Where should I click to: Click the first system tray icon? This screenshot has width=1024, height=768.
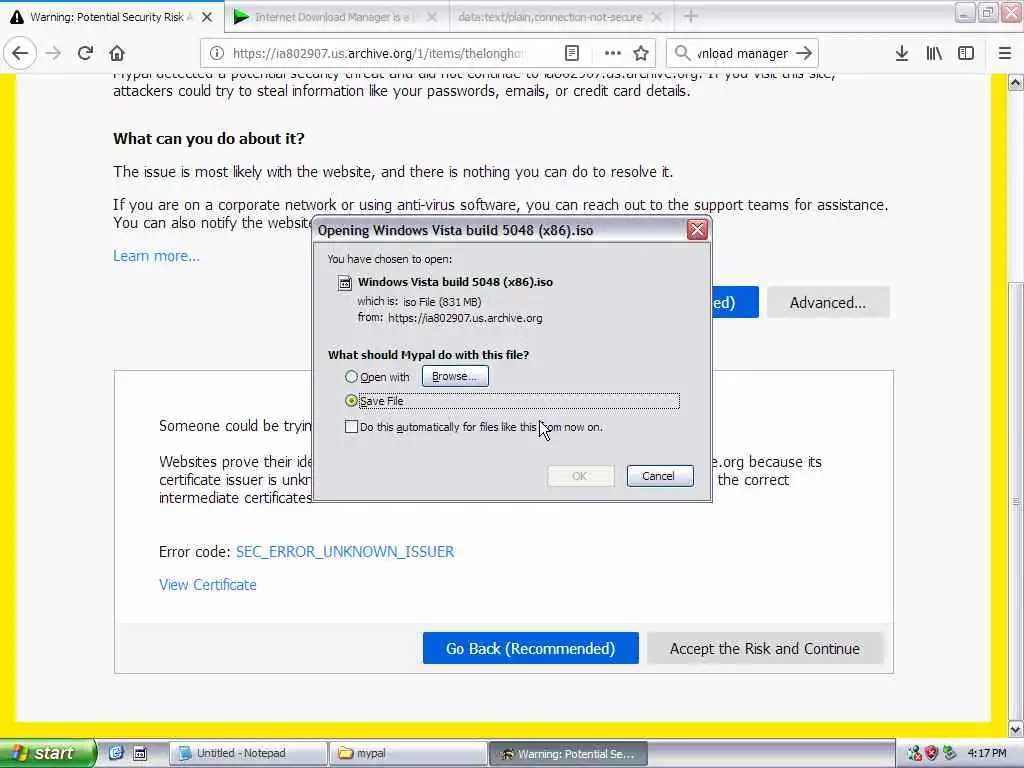914,753
